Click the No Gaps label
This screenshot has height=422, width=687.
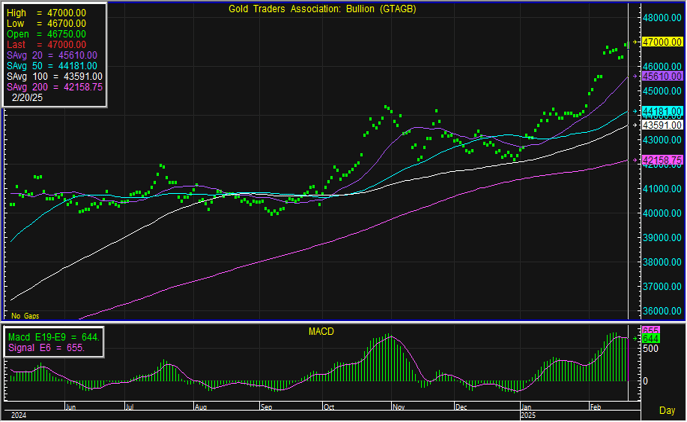[24, 315]
